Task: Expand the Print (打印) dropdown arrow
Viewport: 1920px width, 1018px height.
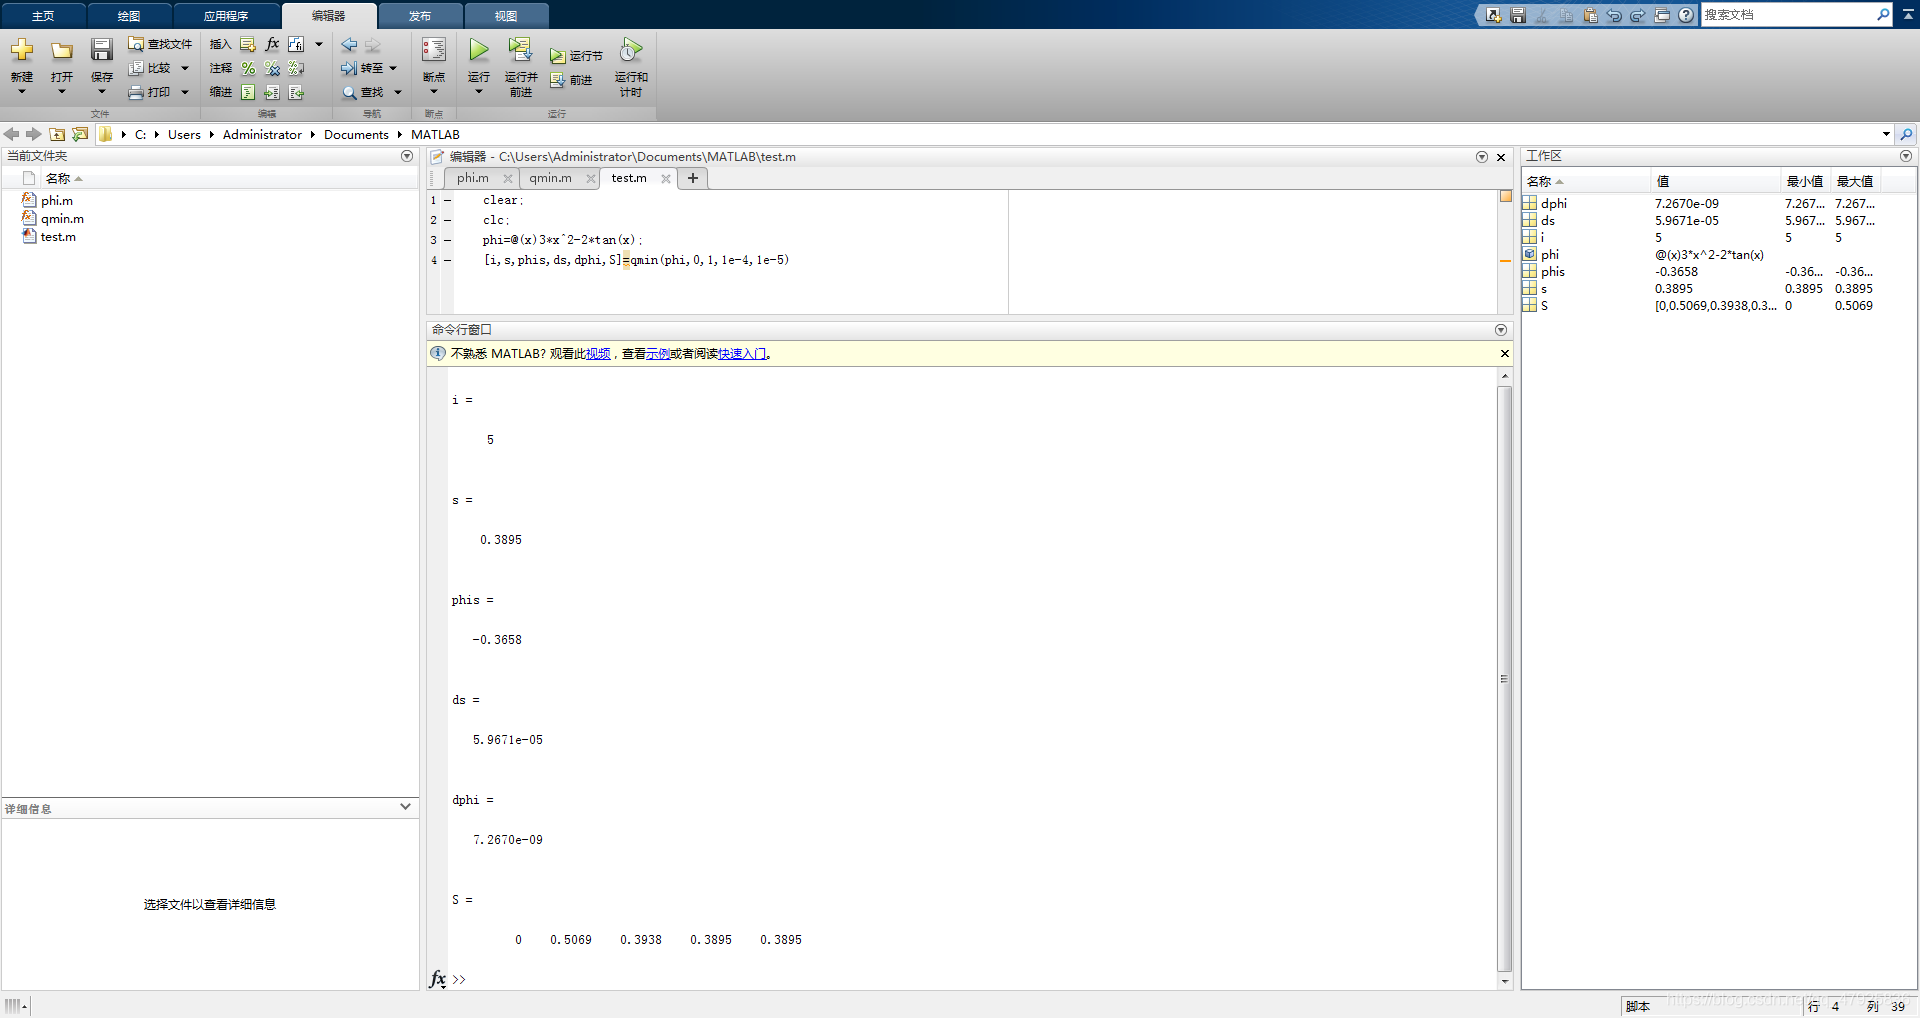Action: [185, 92]
